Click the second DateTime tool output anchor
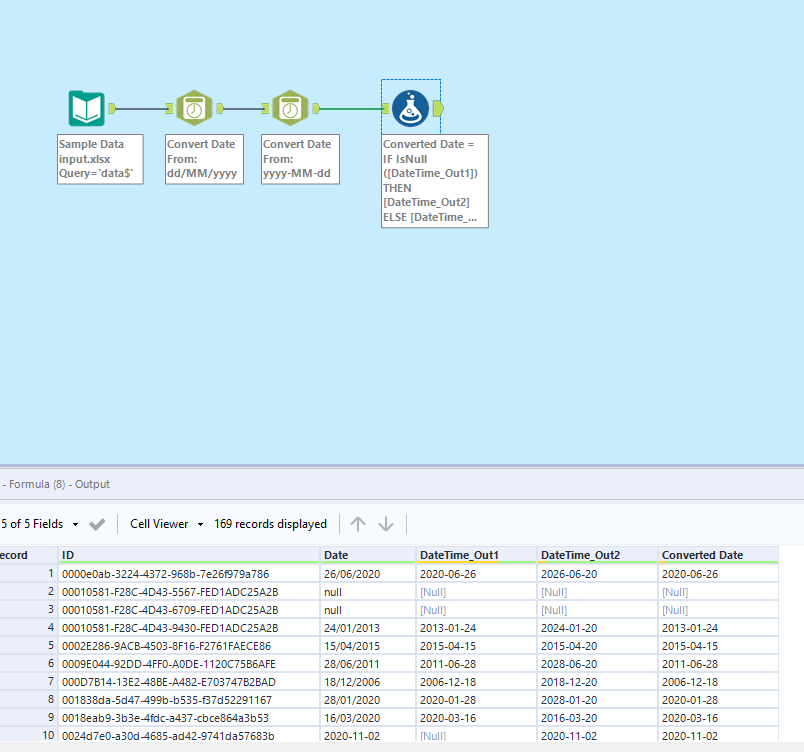 pyautogui.click(x=316, y=108)
